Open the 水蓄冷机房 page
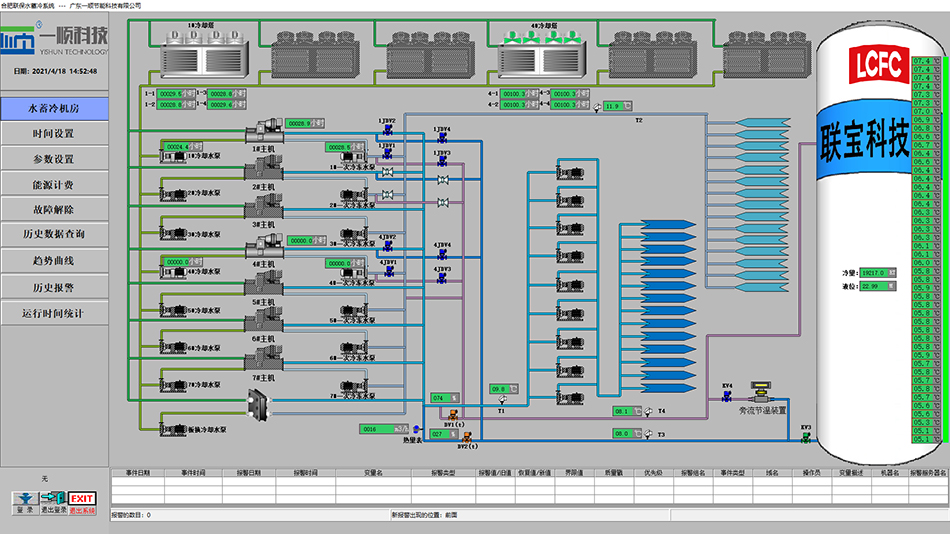The height and width of the screenshot is (534, 950). [x=55, y=108]
